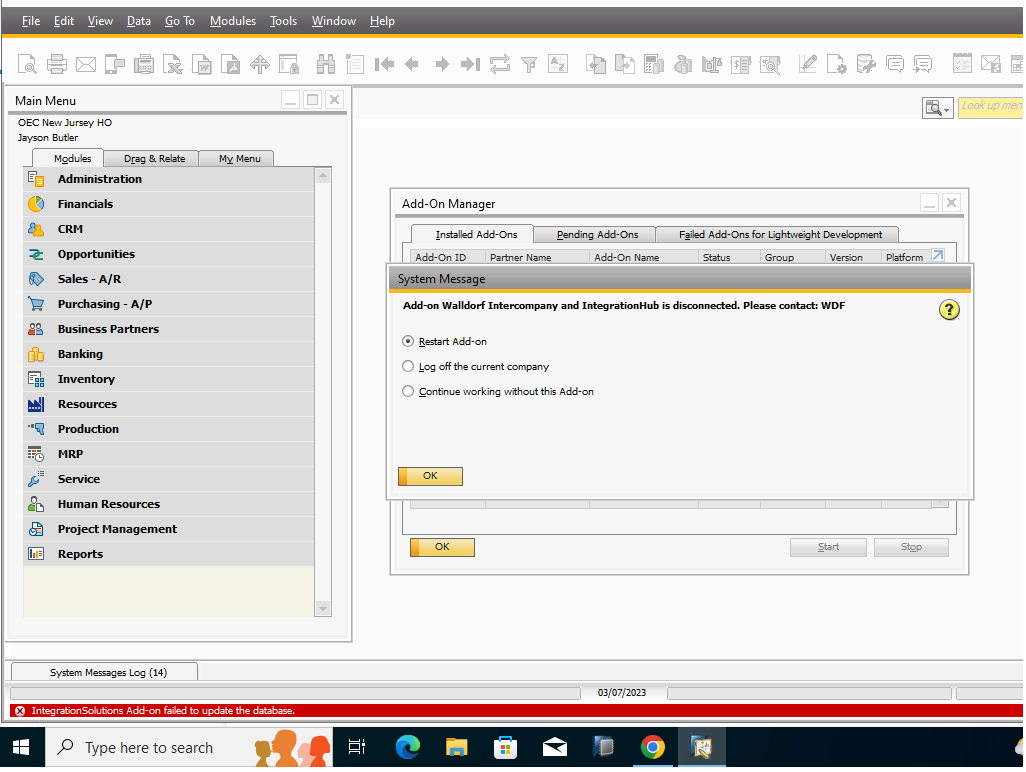
Task: Expand the Financials module in Main Menu
Action: pos(85,204)
